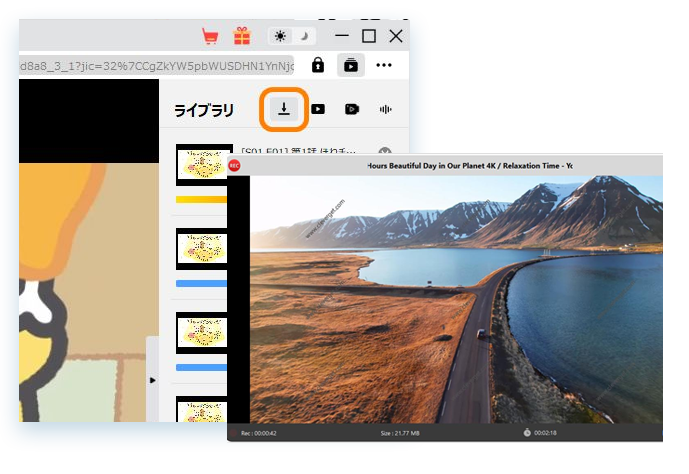Click the address bar URL field
The height and width of the screenshot is (474, 689).
pyautogui.click(x=156, y=66)
